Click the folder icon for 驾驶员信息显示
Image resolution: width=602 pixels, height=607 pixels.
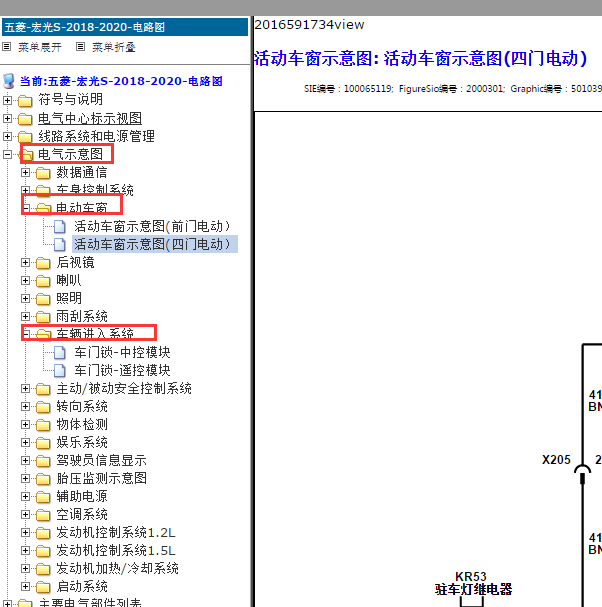pyautogui.click(x=43, y=461)
